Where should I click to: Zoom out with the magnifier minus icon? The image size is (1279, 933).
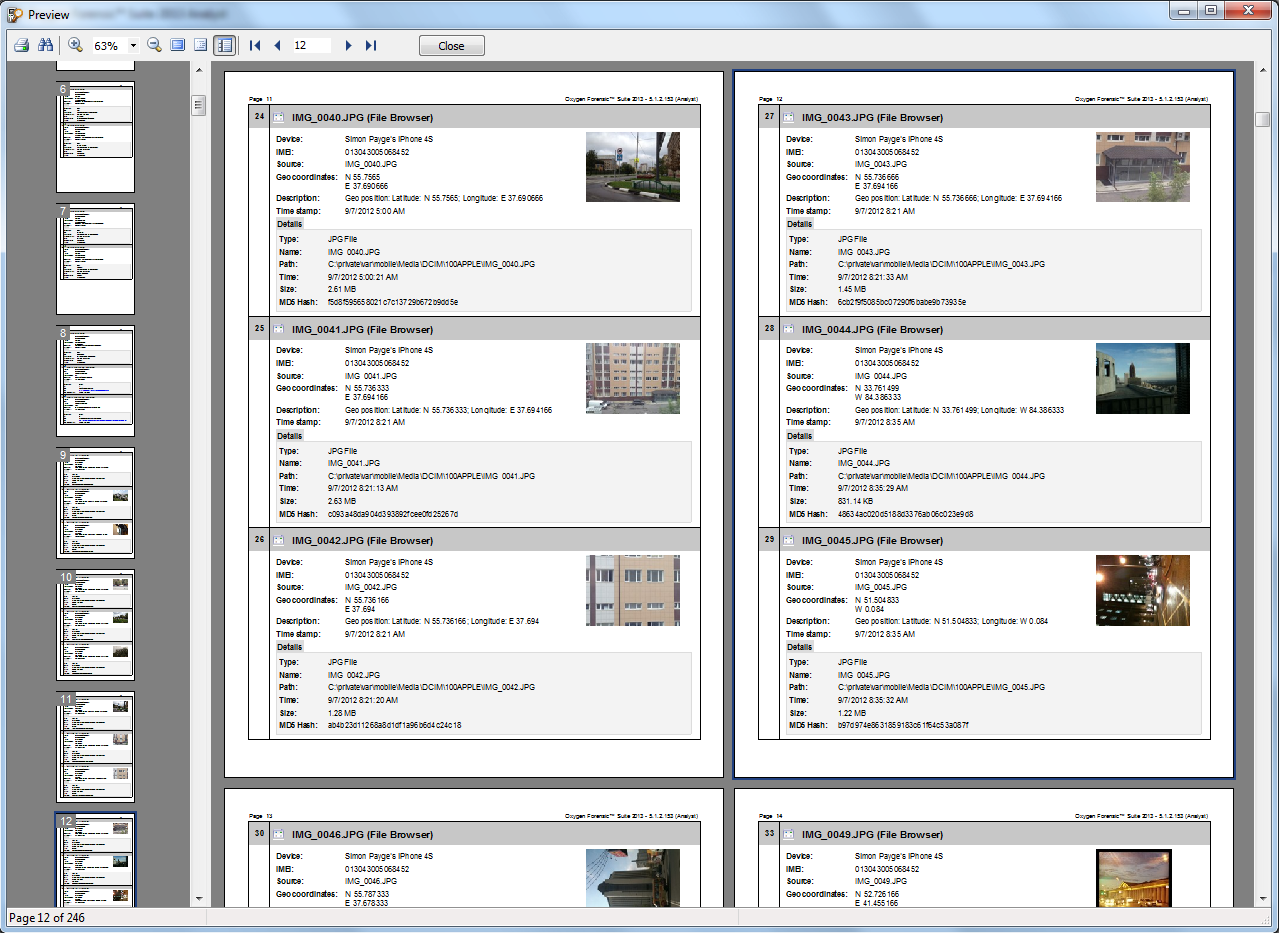tap(155, 46)
